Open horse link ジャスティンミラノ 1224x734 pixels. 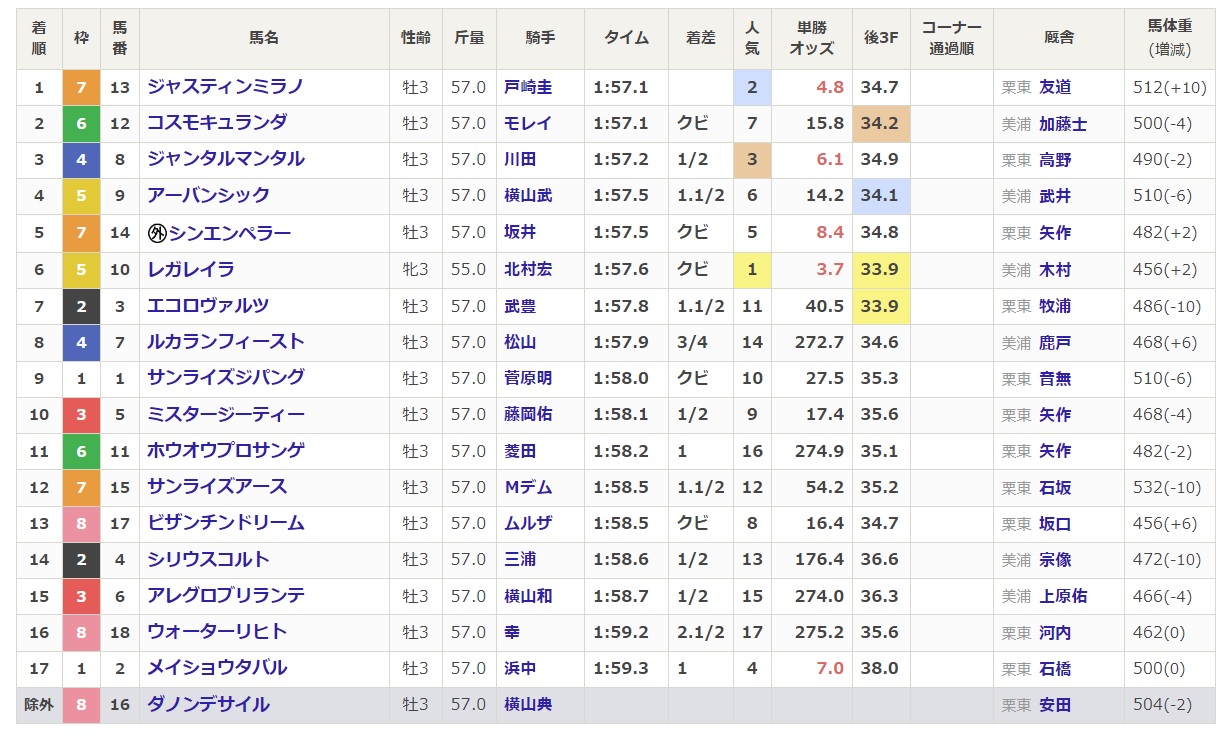225,87
